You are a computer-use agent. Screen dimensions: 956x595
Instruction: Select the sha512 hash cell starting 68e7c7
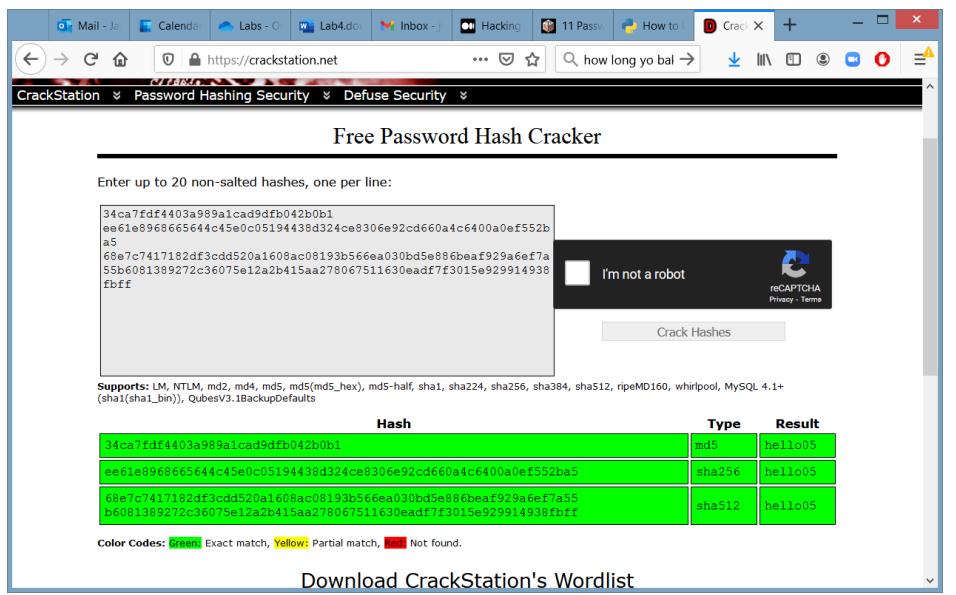394,505
